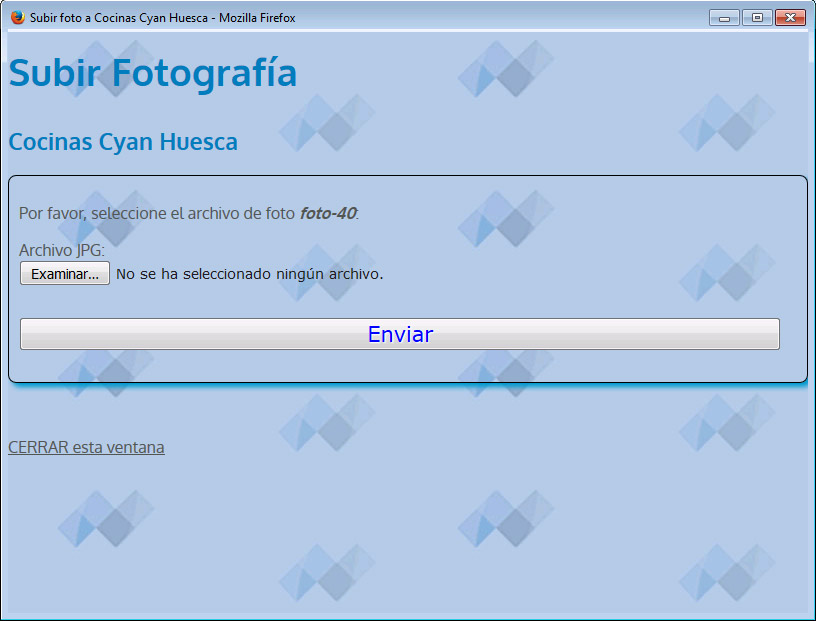Maximize the Firefox upload window
This screenshot has height=621, width=816.
pos(757,18)
